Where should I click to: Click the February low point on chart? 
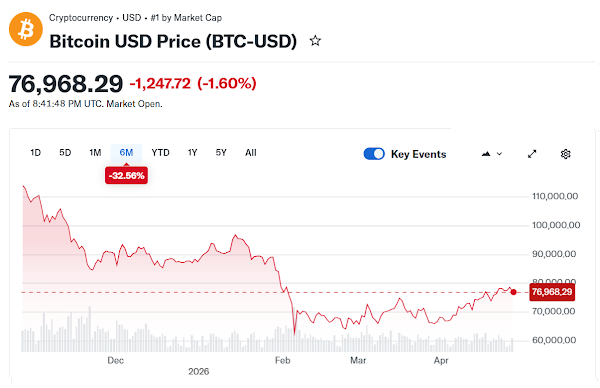[x=294, y=333]
